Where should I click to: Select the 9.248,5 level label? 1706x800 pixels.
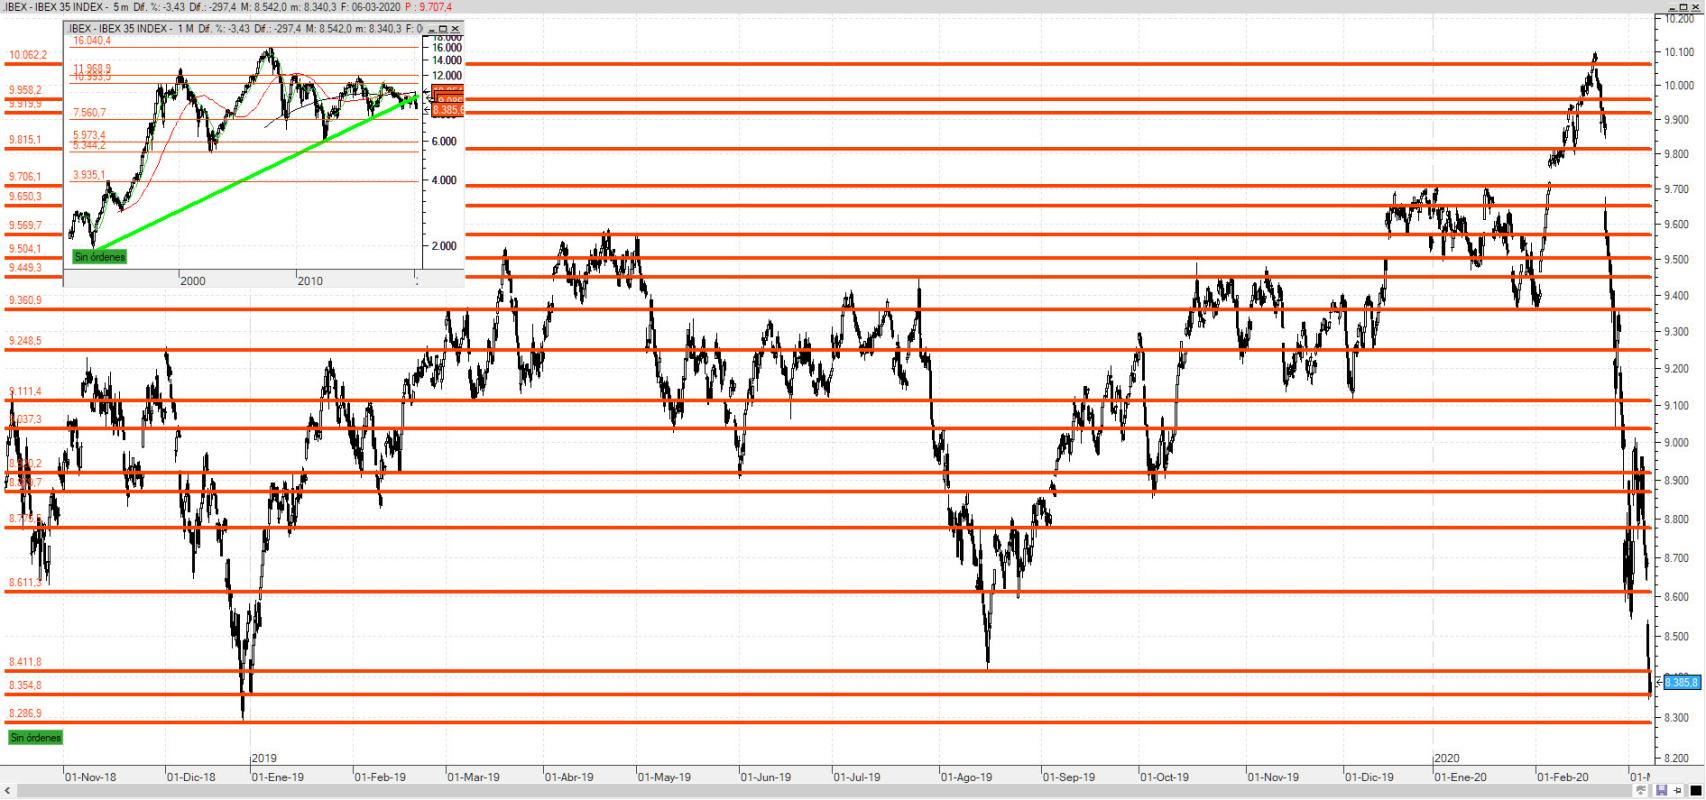coord(25,341)
